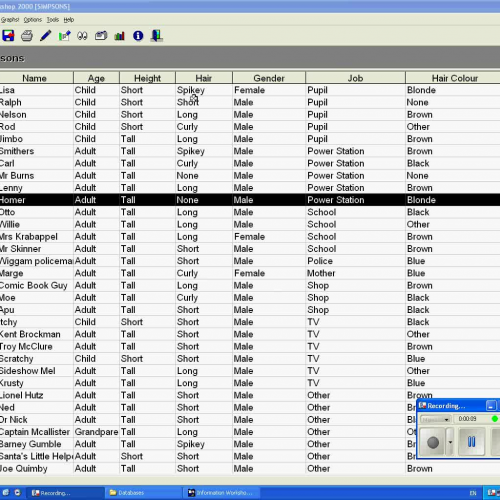Select the highlighted Homer row name cell
Image resolution: width=500 pixels, height=500 pixels.
click(x=36, y=200)
